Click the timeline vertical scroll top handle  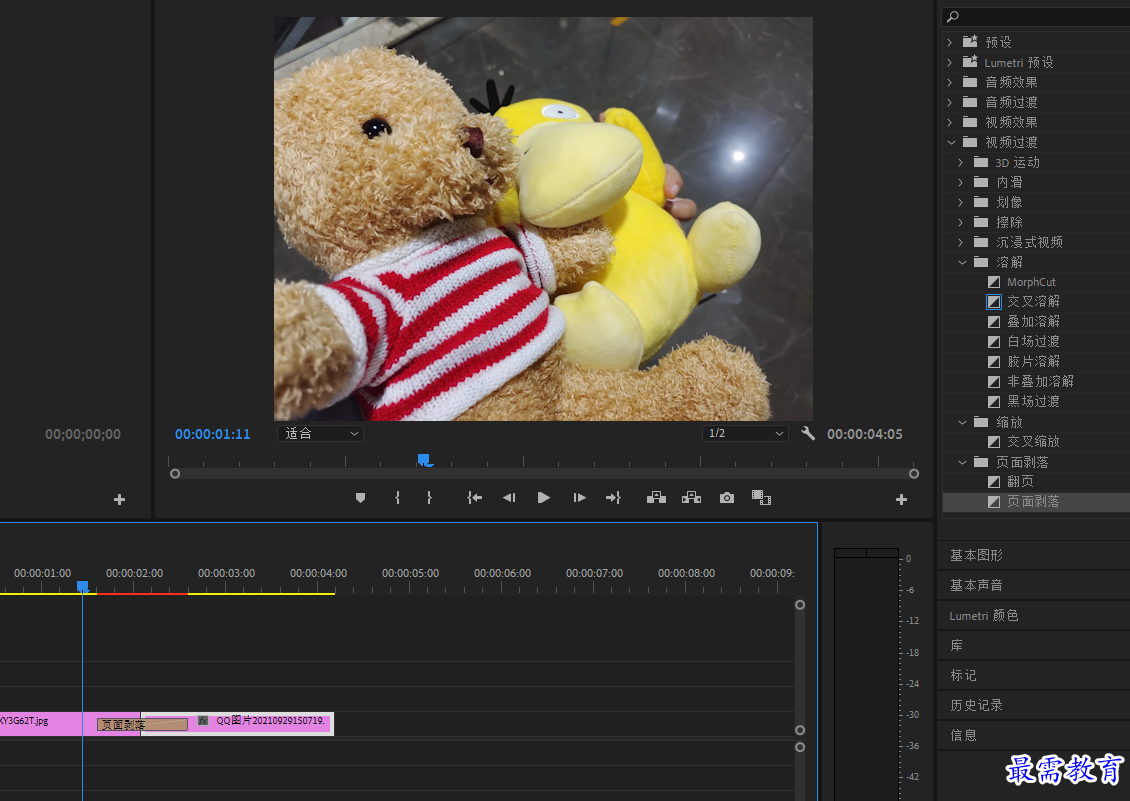point(800,605)
